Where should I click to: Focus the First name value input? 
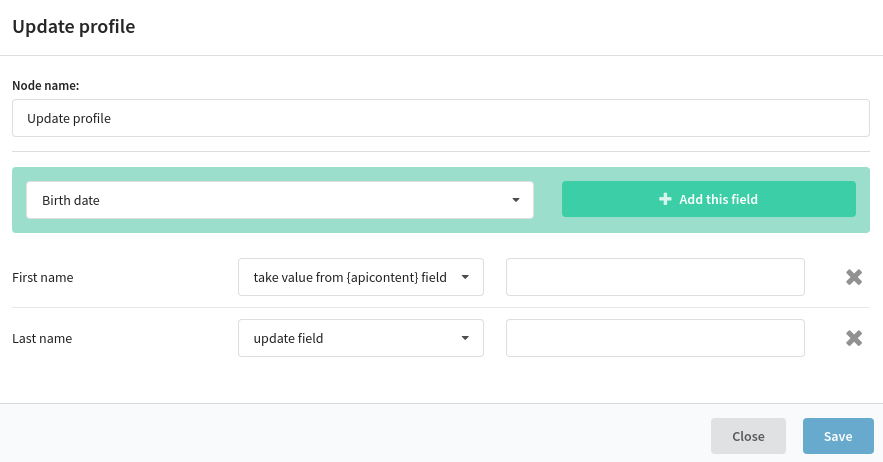[x=655, y=277]
